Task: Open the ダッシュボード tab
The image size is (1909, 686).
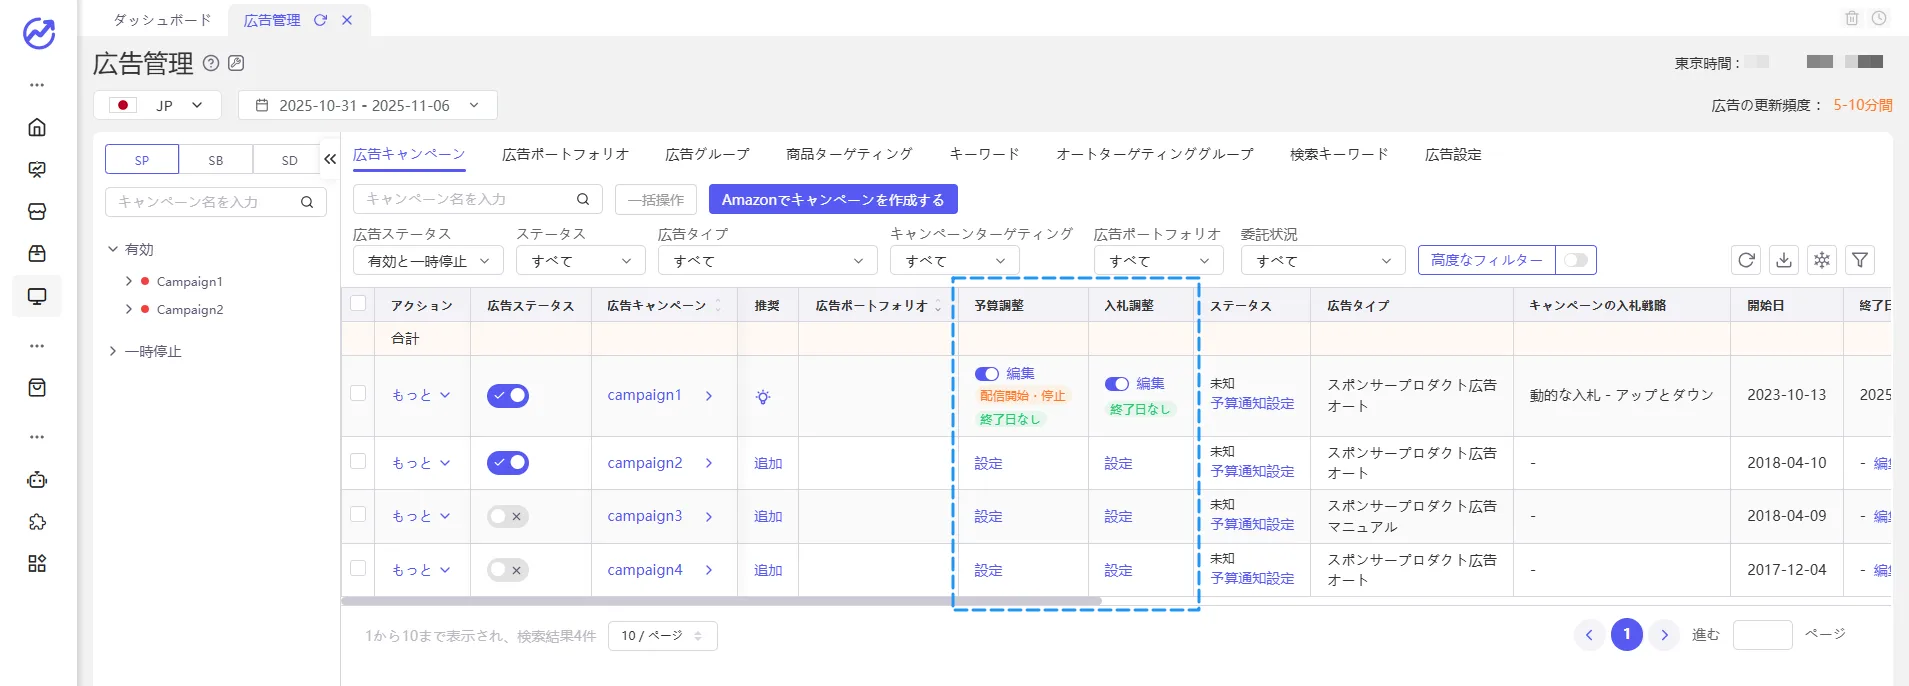Action: pyautogui.click(x=162, y=20)
